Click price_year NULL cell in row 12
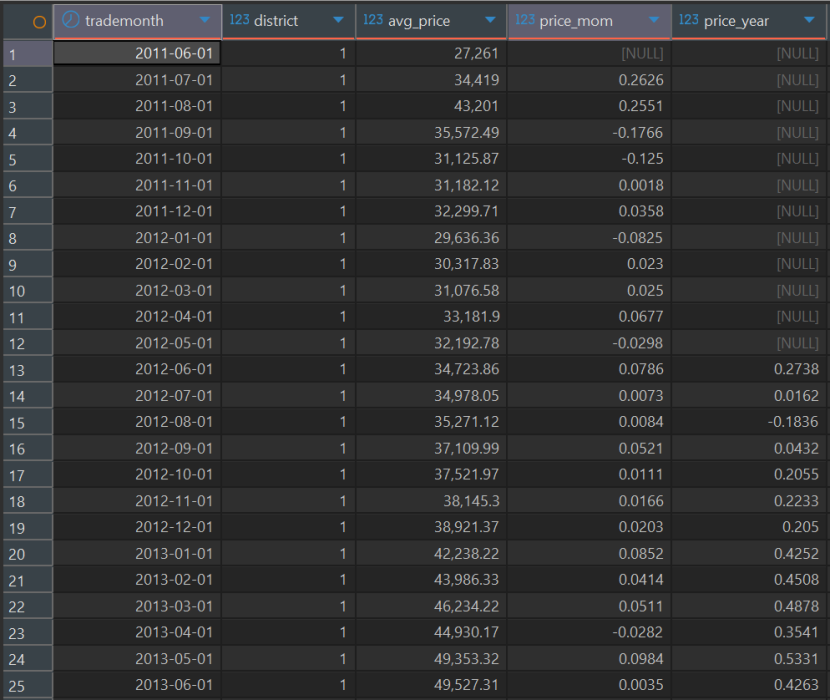This screenshot has width=830, height=700. coord(749,343)
